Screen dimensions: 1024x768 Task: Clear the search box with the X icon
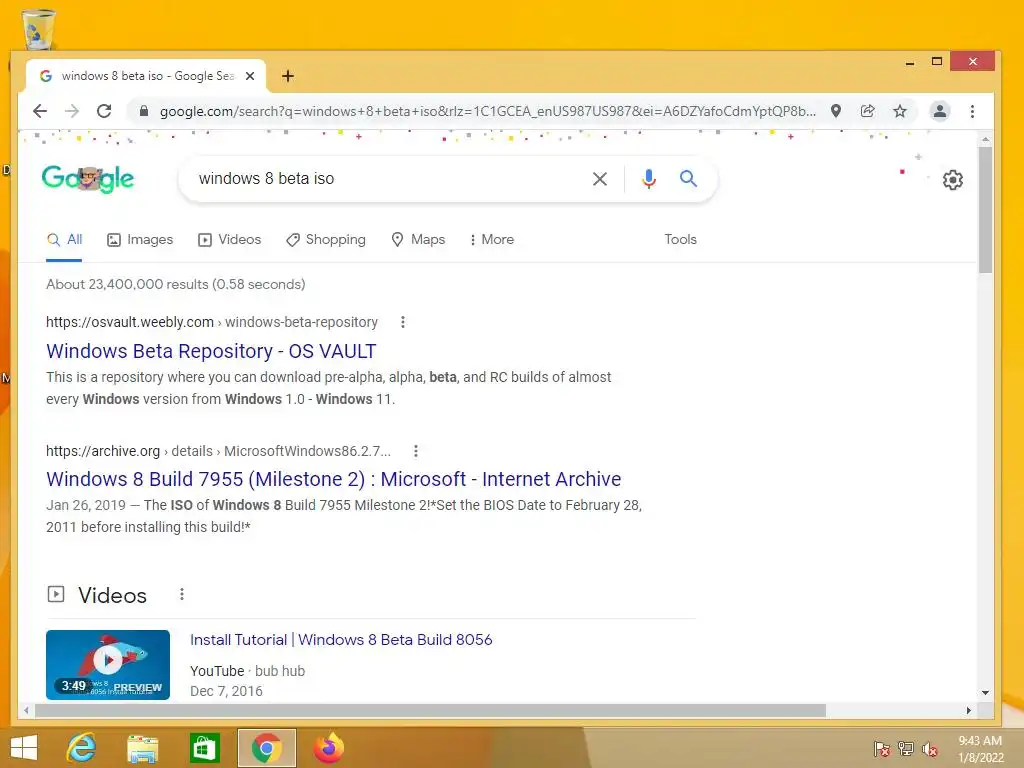[x=600, y=178]
